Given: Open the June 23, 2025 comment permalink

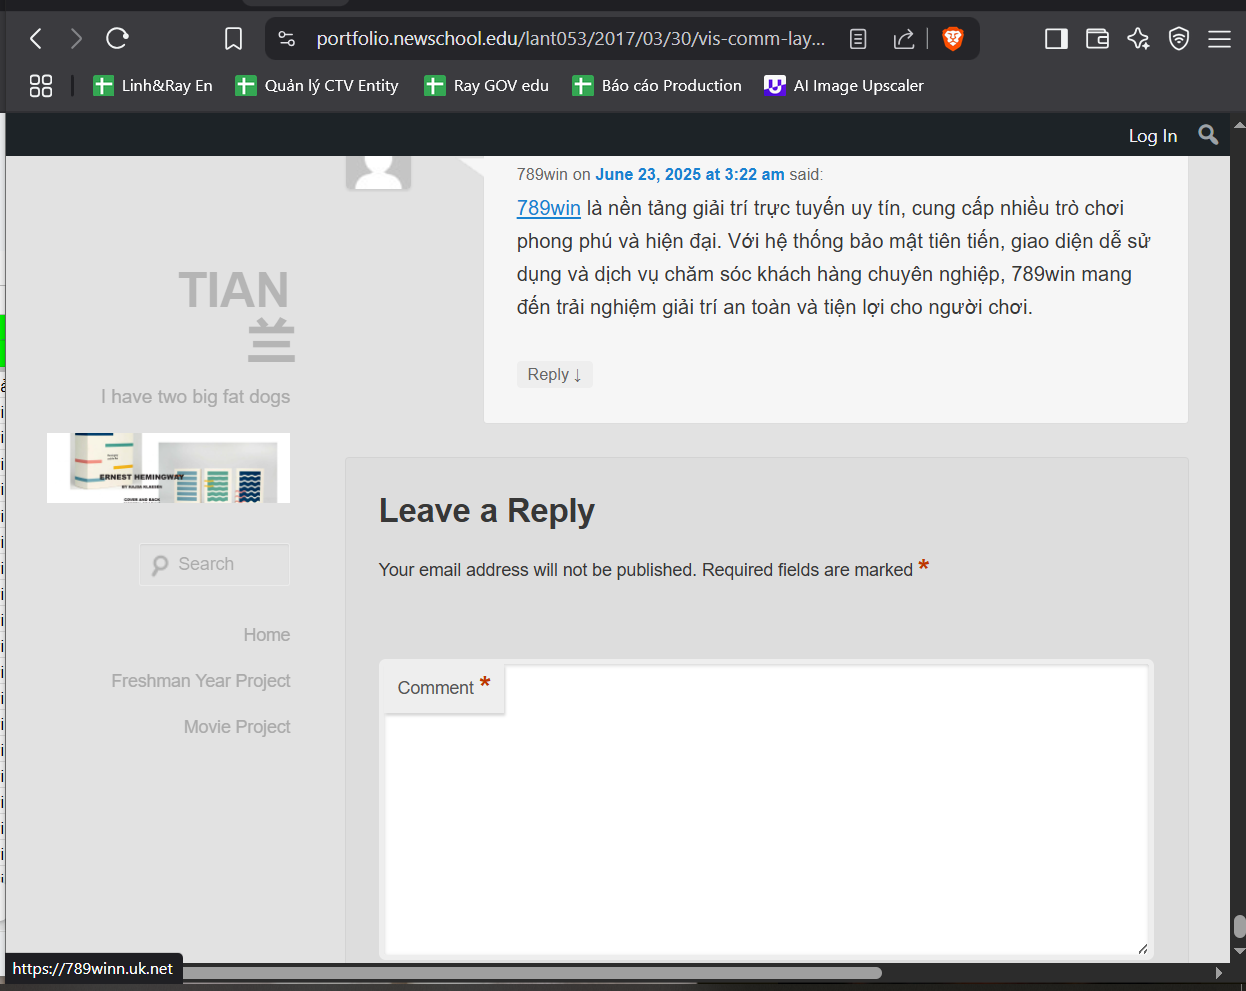Looking at the screenshot, I should pos(690,174).
